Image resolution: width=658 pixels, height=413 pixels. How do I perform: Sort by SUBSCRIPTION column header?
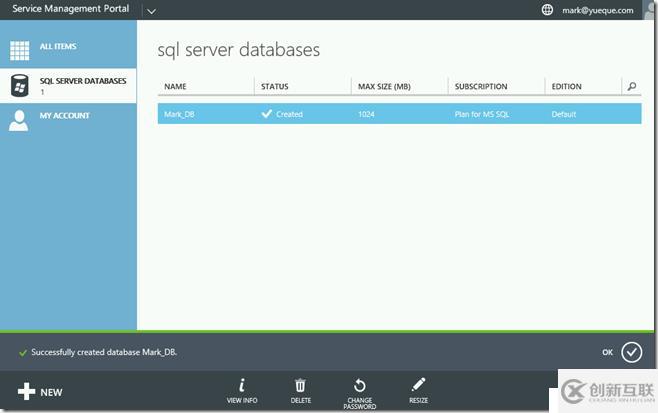coord(481,86)
